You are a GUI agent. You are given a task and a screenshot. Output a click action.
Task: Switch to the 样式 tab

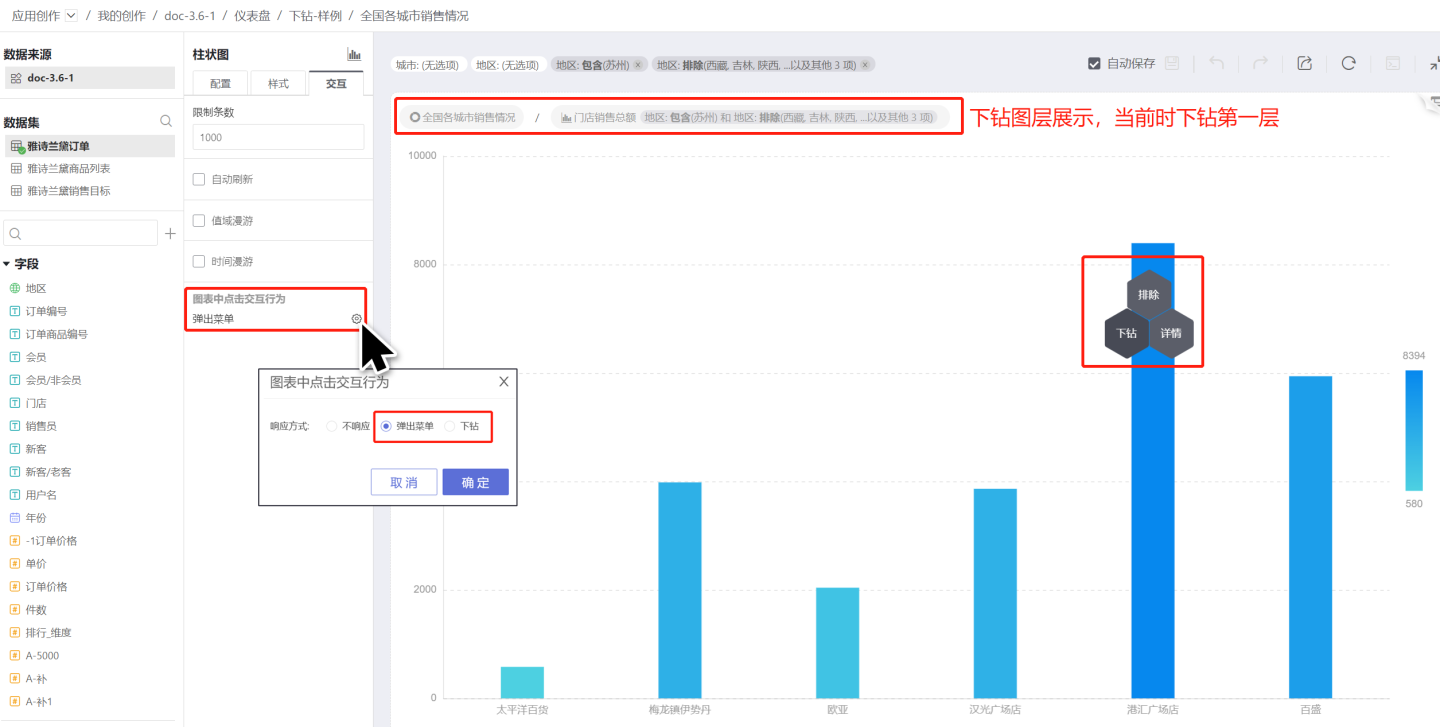click(279, 84)
